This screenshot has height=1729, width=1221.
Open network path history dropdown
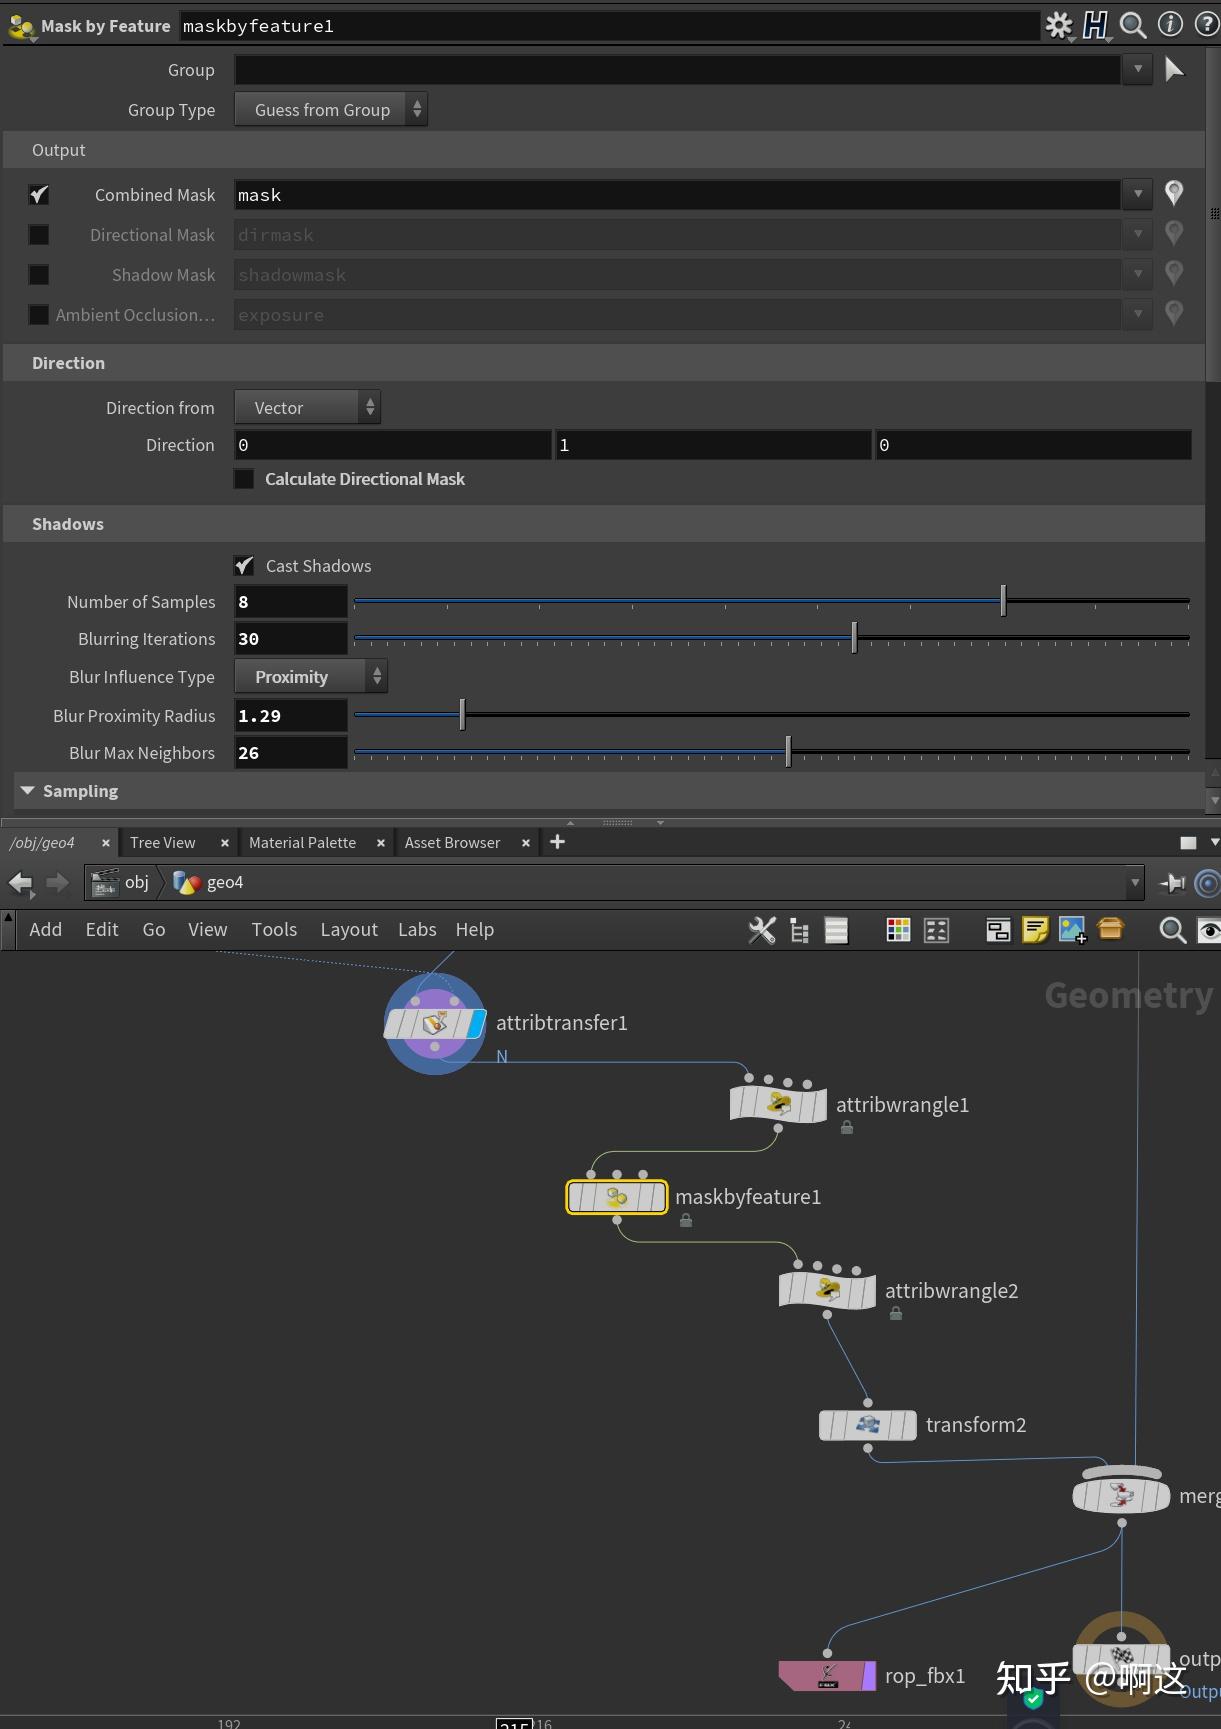tap(1135, 882)
